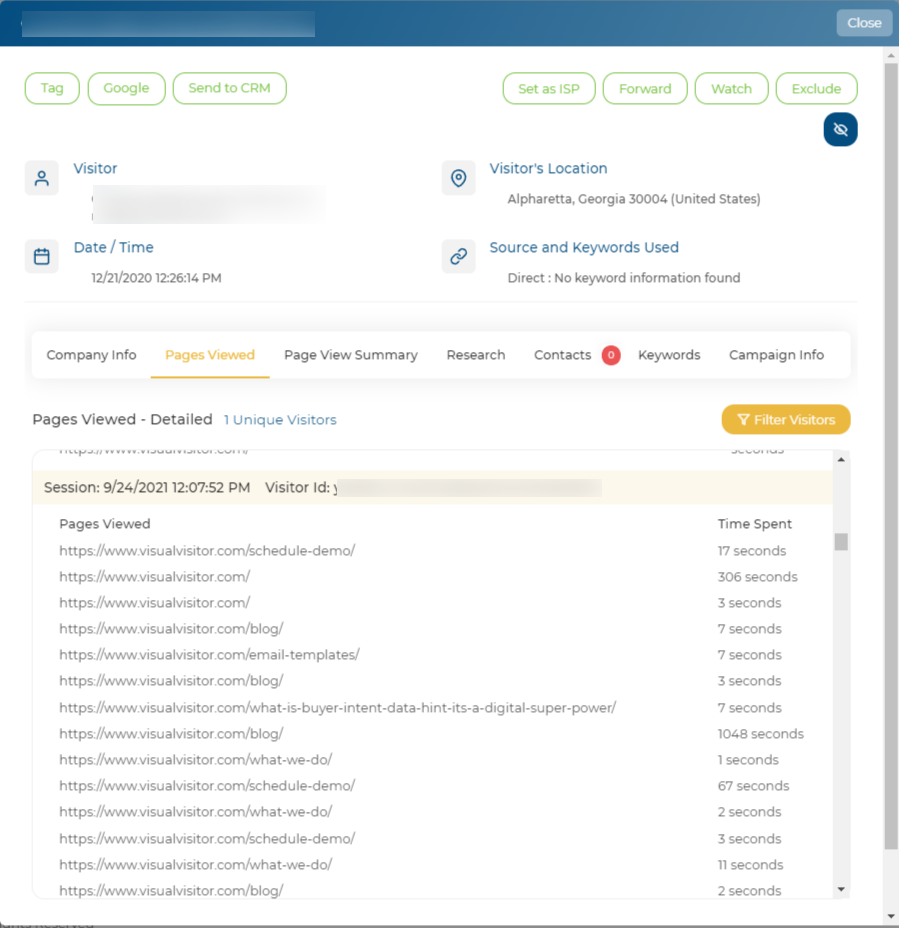
Task: Open the Campaign Info tab
Action: pos(776,355)
